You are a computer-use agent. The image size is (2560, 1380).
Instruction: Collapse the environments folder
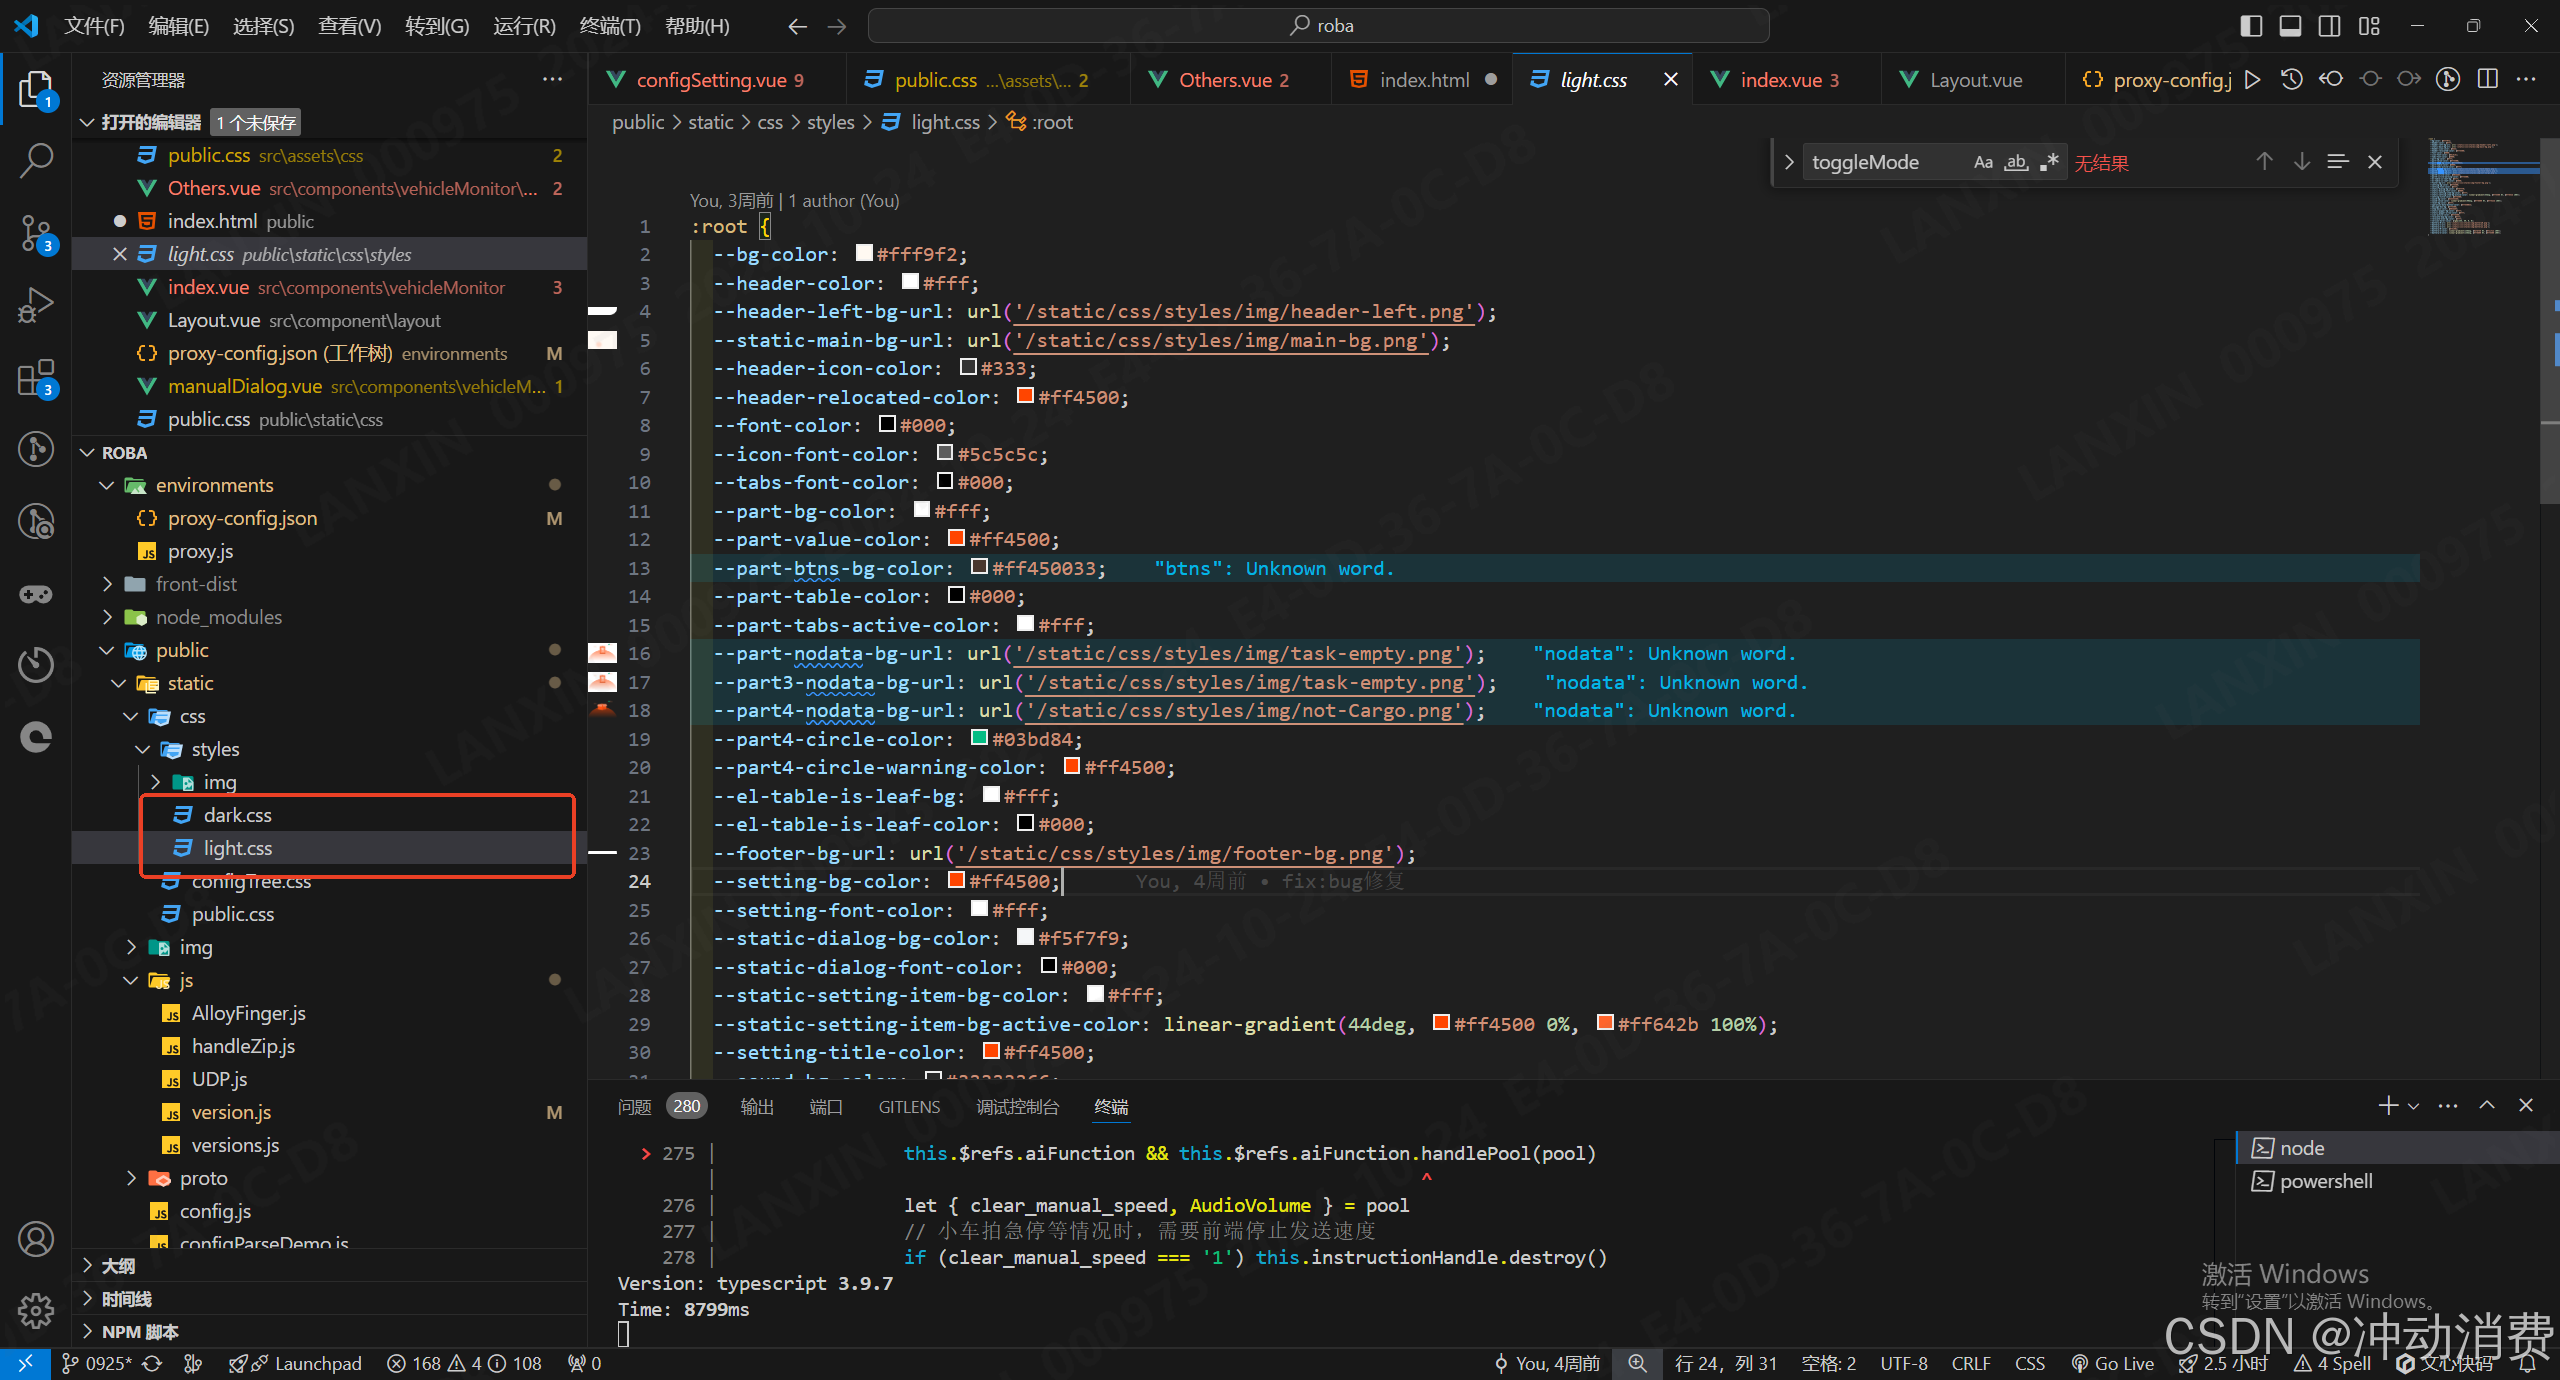tap(107, 485)
